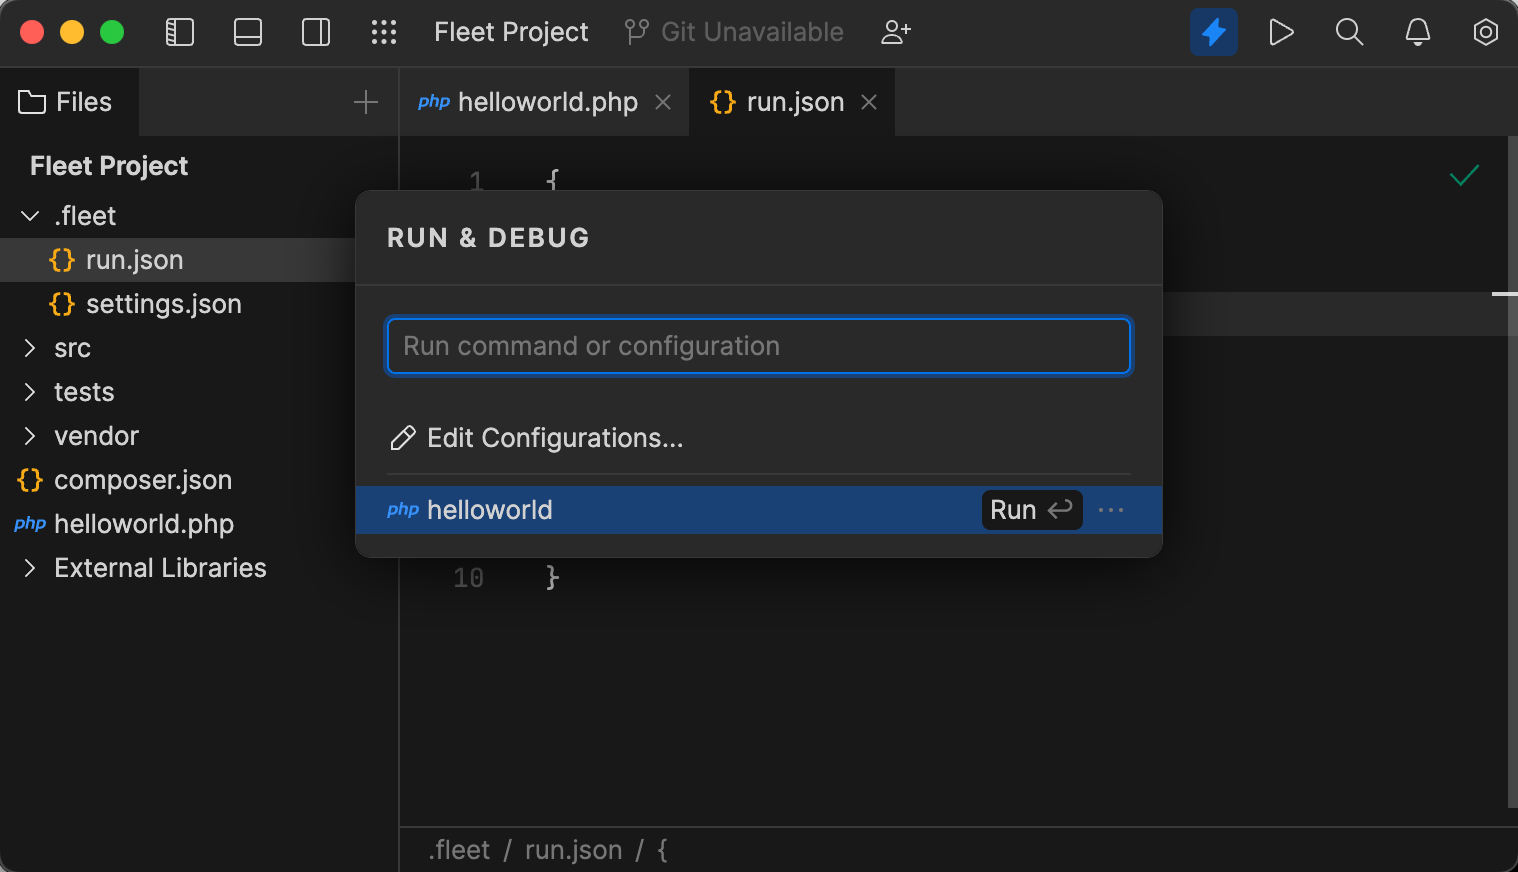Expand the src folder

[x=28, y=348]
